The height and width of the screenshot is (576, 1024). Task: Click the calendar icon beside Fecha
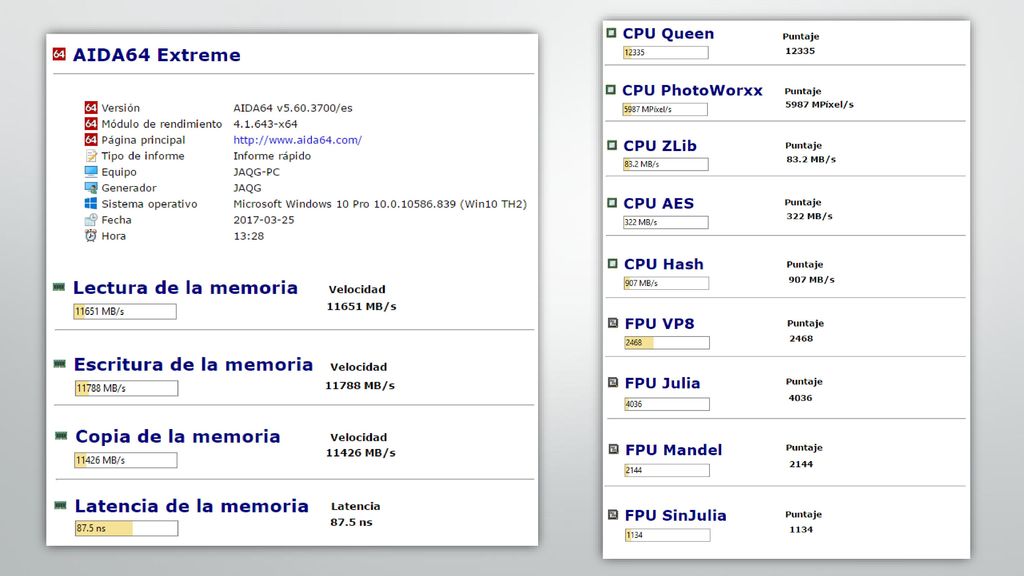coord(91,219)
